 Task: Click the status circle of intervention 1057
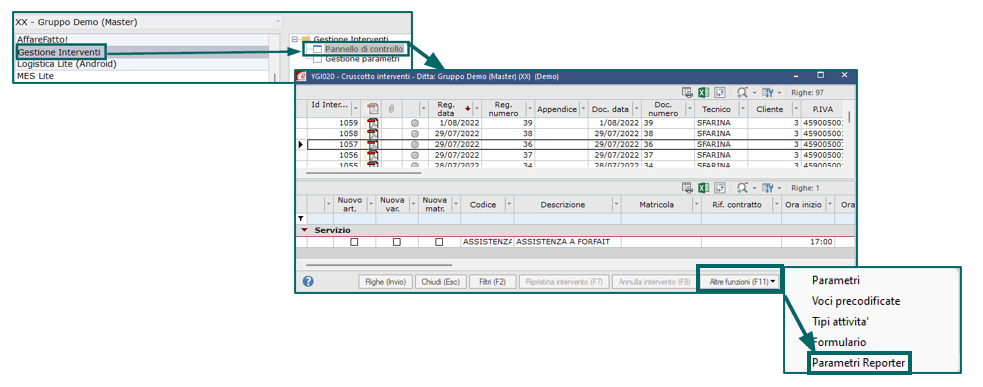(414, 144)
